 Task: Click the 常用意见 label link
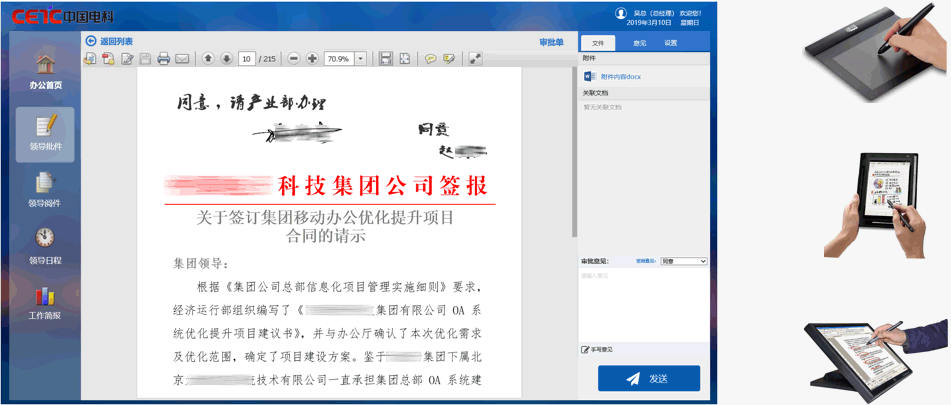click(646, 261)
